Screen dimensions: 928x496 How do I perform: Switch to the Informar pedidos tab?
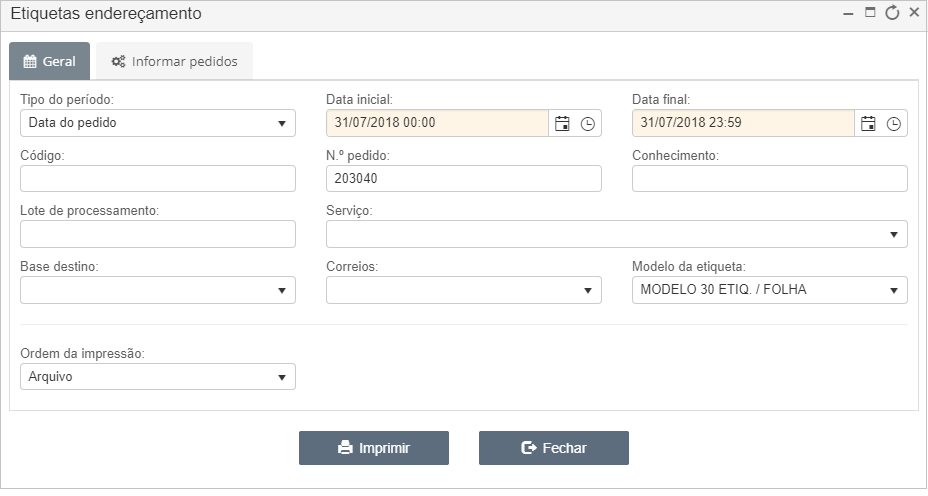[175, 61]
